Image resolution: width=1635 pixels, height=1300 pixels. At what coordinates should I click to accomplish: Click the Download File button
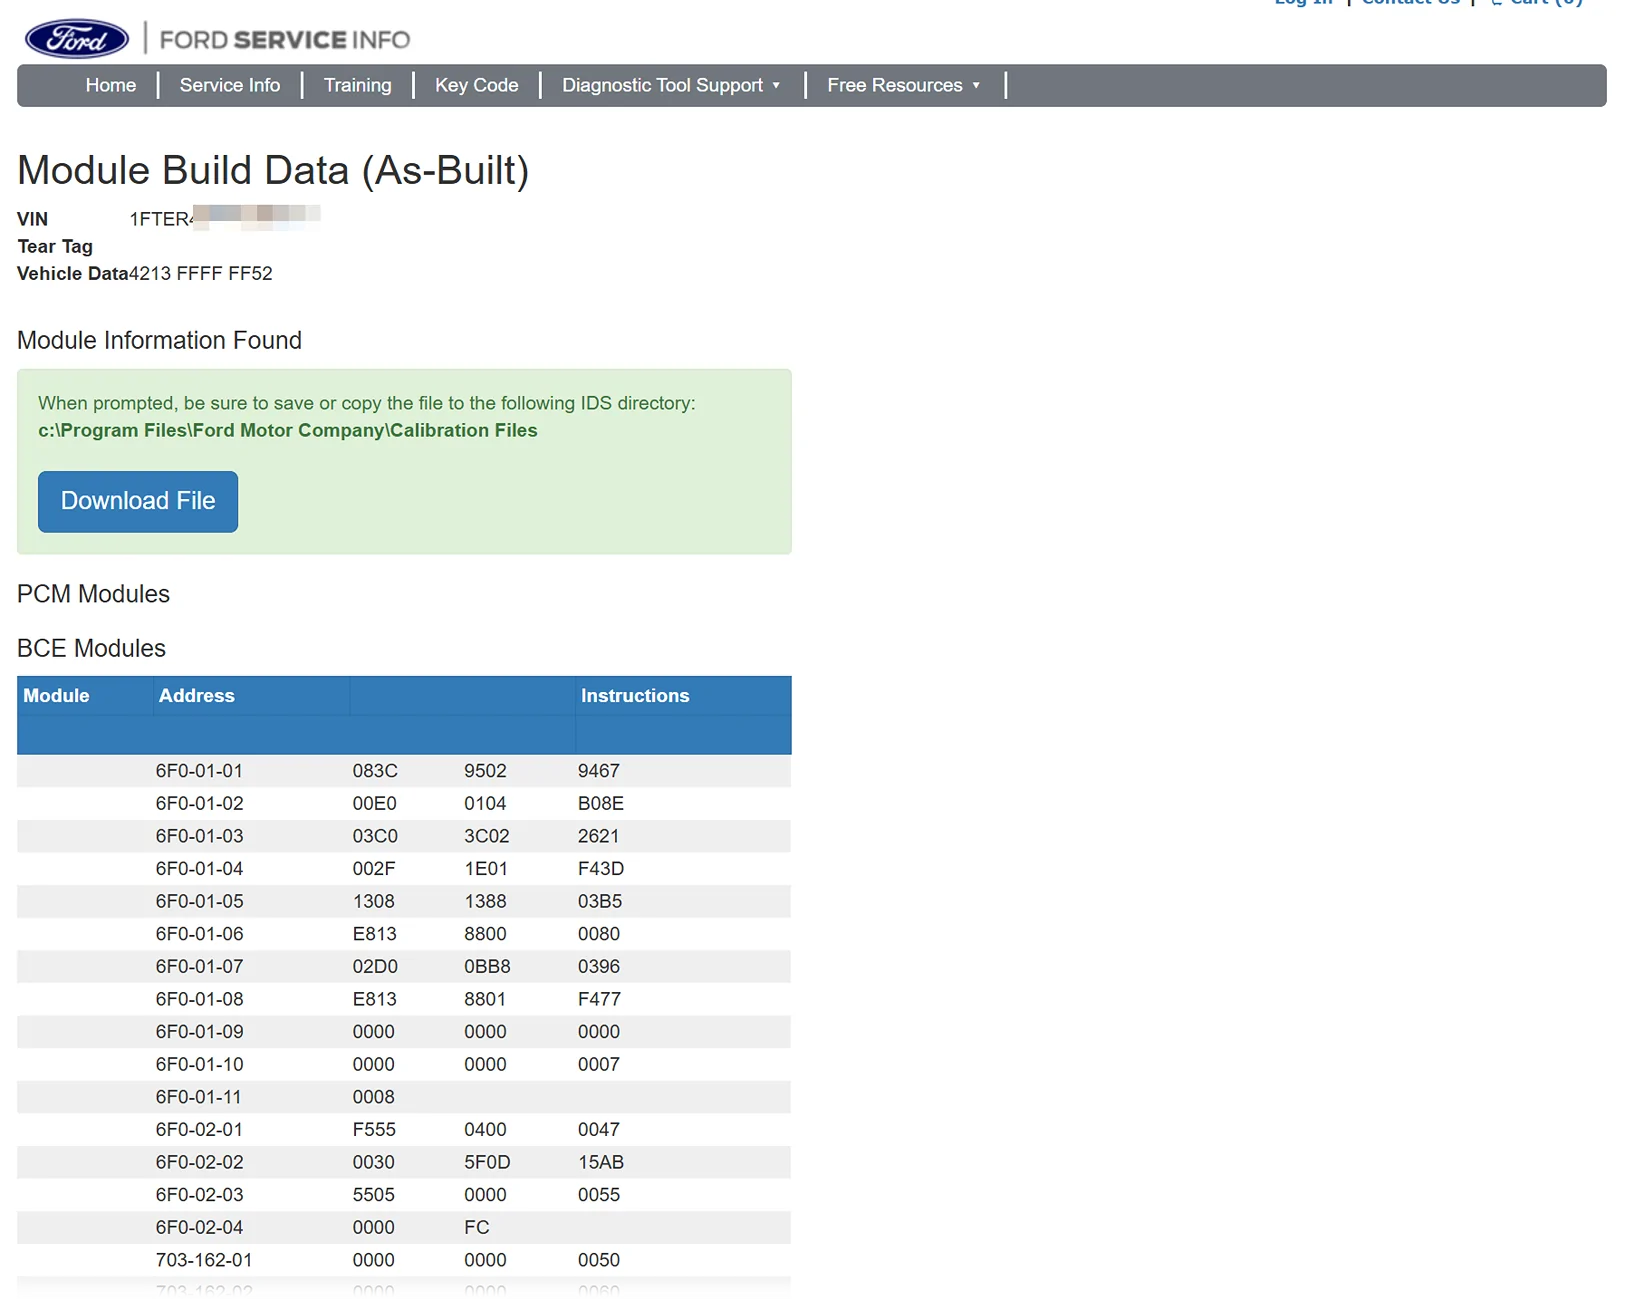(138, 501)
